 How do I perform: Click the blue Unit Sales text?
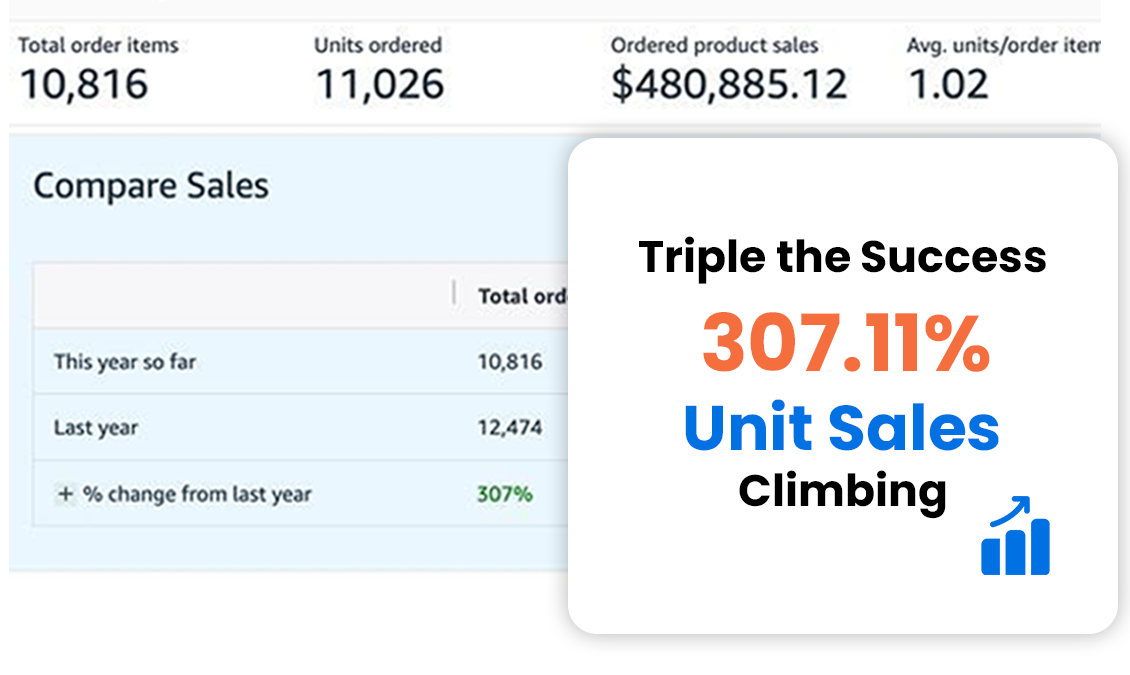[x=841, y=427]
